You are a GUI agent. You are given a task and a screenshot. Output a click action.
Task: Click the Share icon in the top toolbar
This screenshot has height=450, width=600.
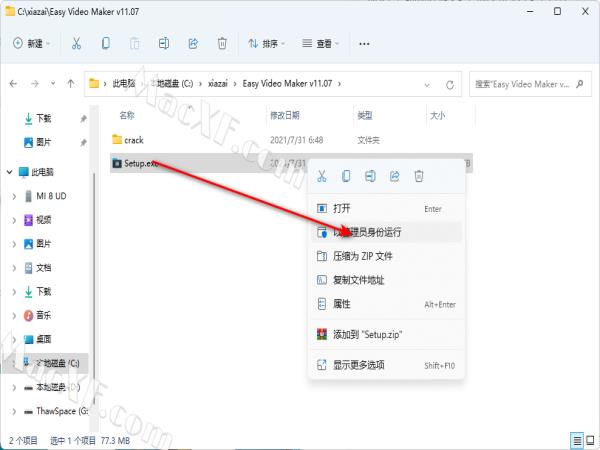(193, 43)
